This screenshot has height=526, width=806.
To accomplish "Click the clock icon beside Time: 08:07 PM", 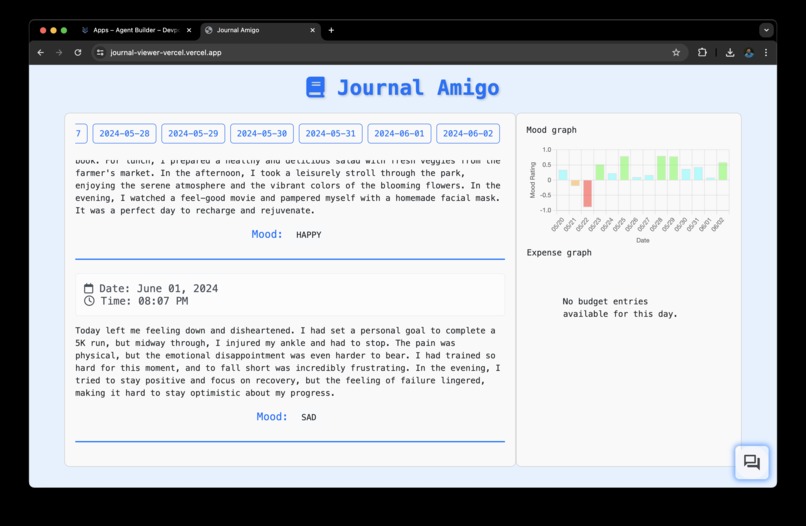I will click(89, 301).
